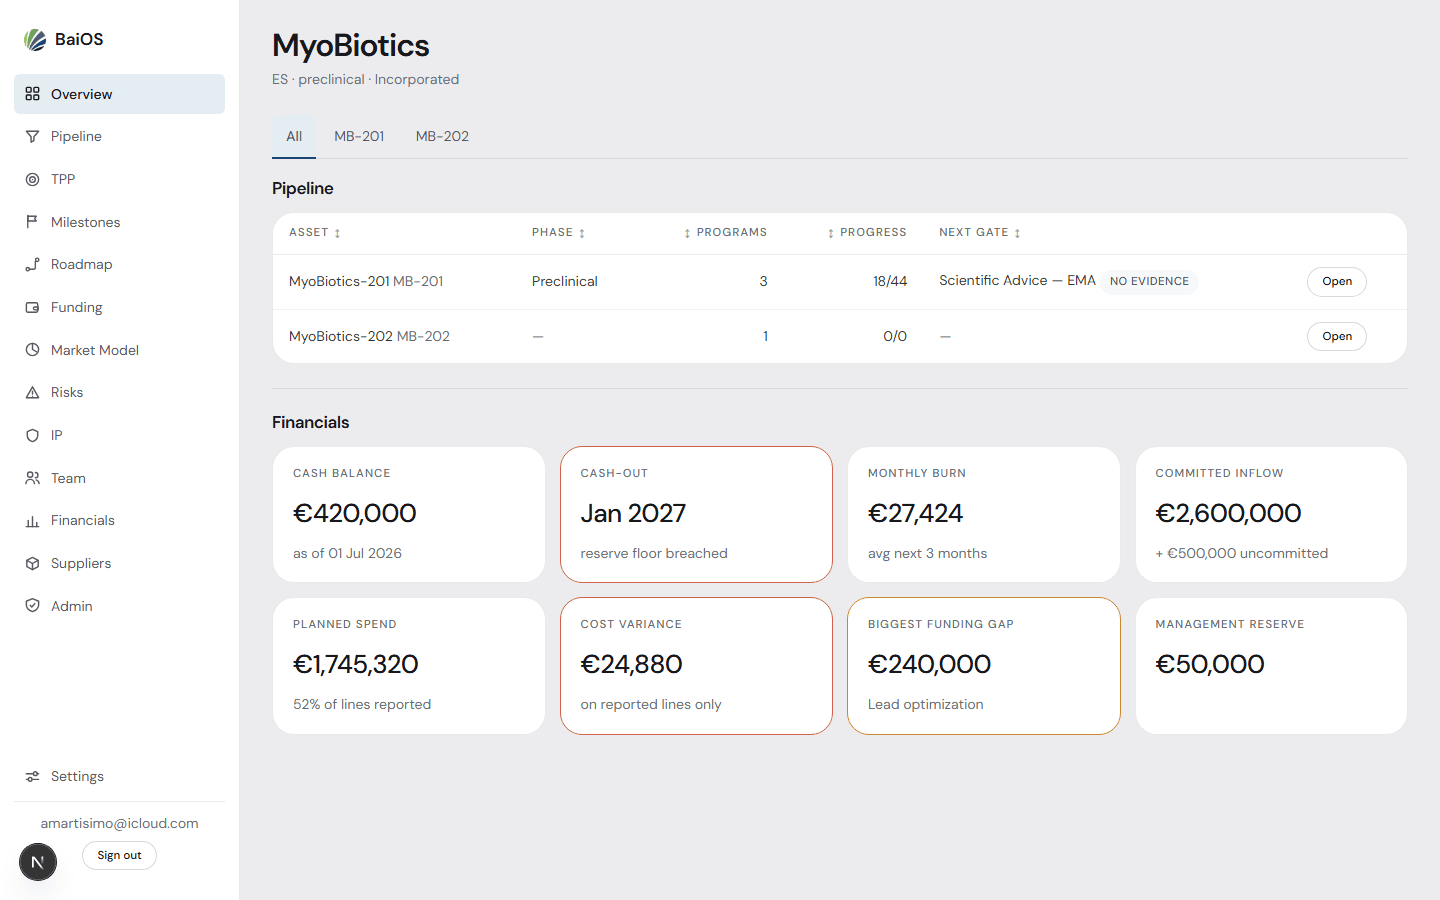
Task: Click the MyoBiotics-201 MB-201 asset name
Action: pyautogui.click(x=366, y=281)
